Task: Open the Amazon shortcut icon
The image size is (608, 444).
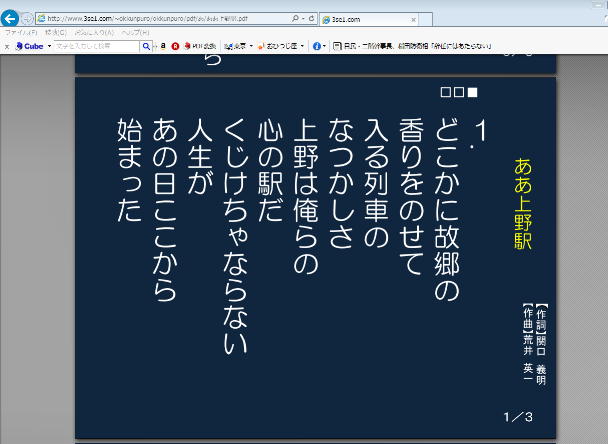Action: [x=163, y=46]
